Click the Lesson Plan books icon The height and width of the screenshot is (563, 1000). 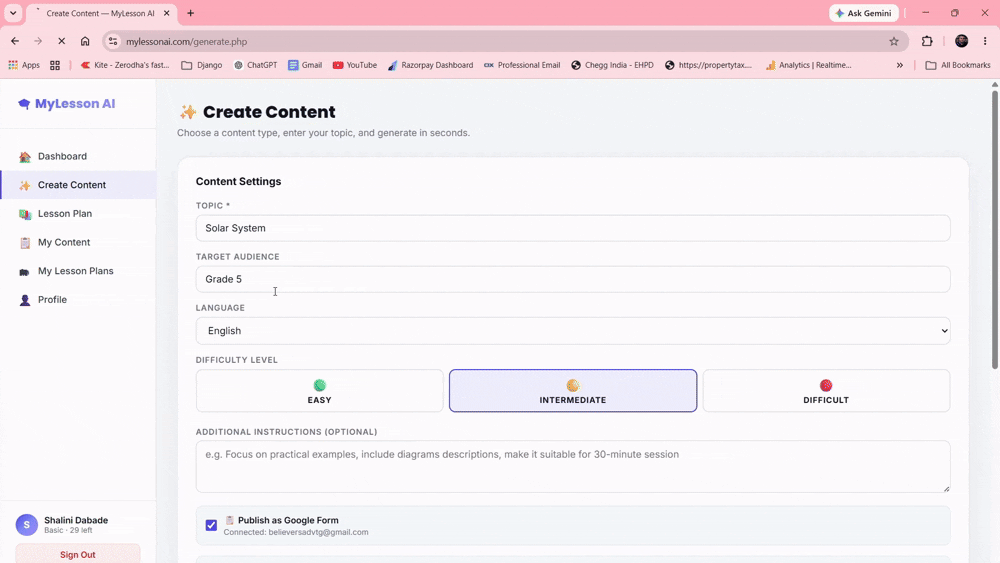point(25,214)
